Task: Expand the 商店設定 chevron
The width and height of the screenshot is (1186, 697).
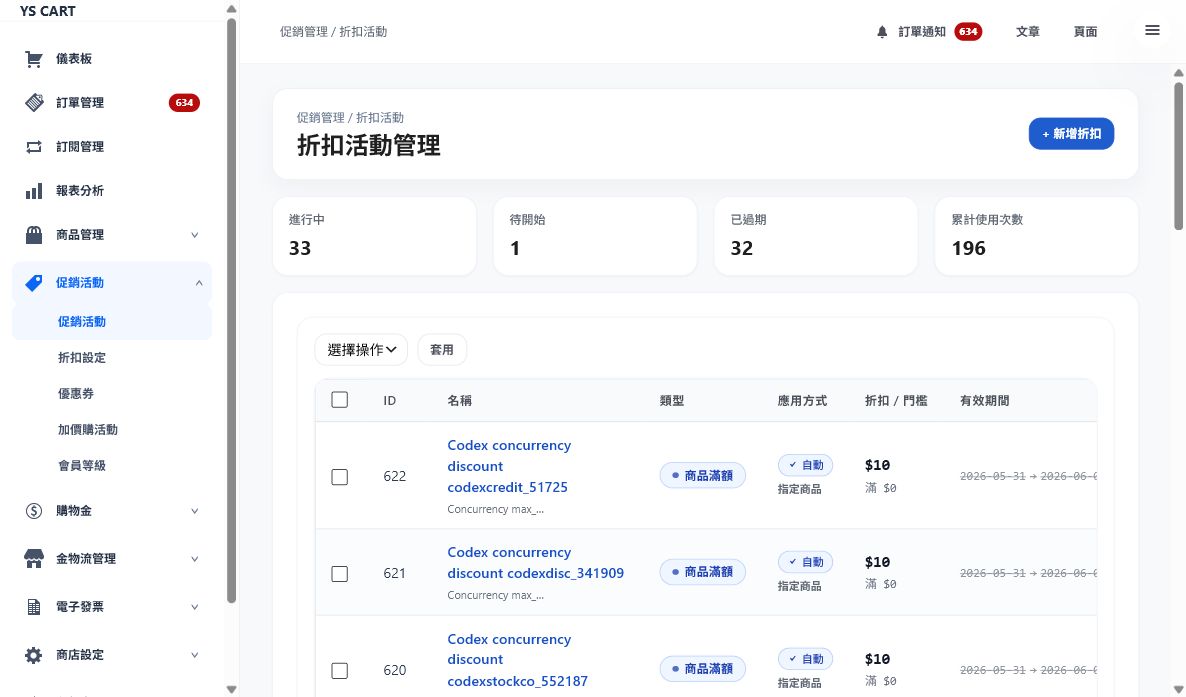Action: pyautogui.click(x=194, y=655)
